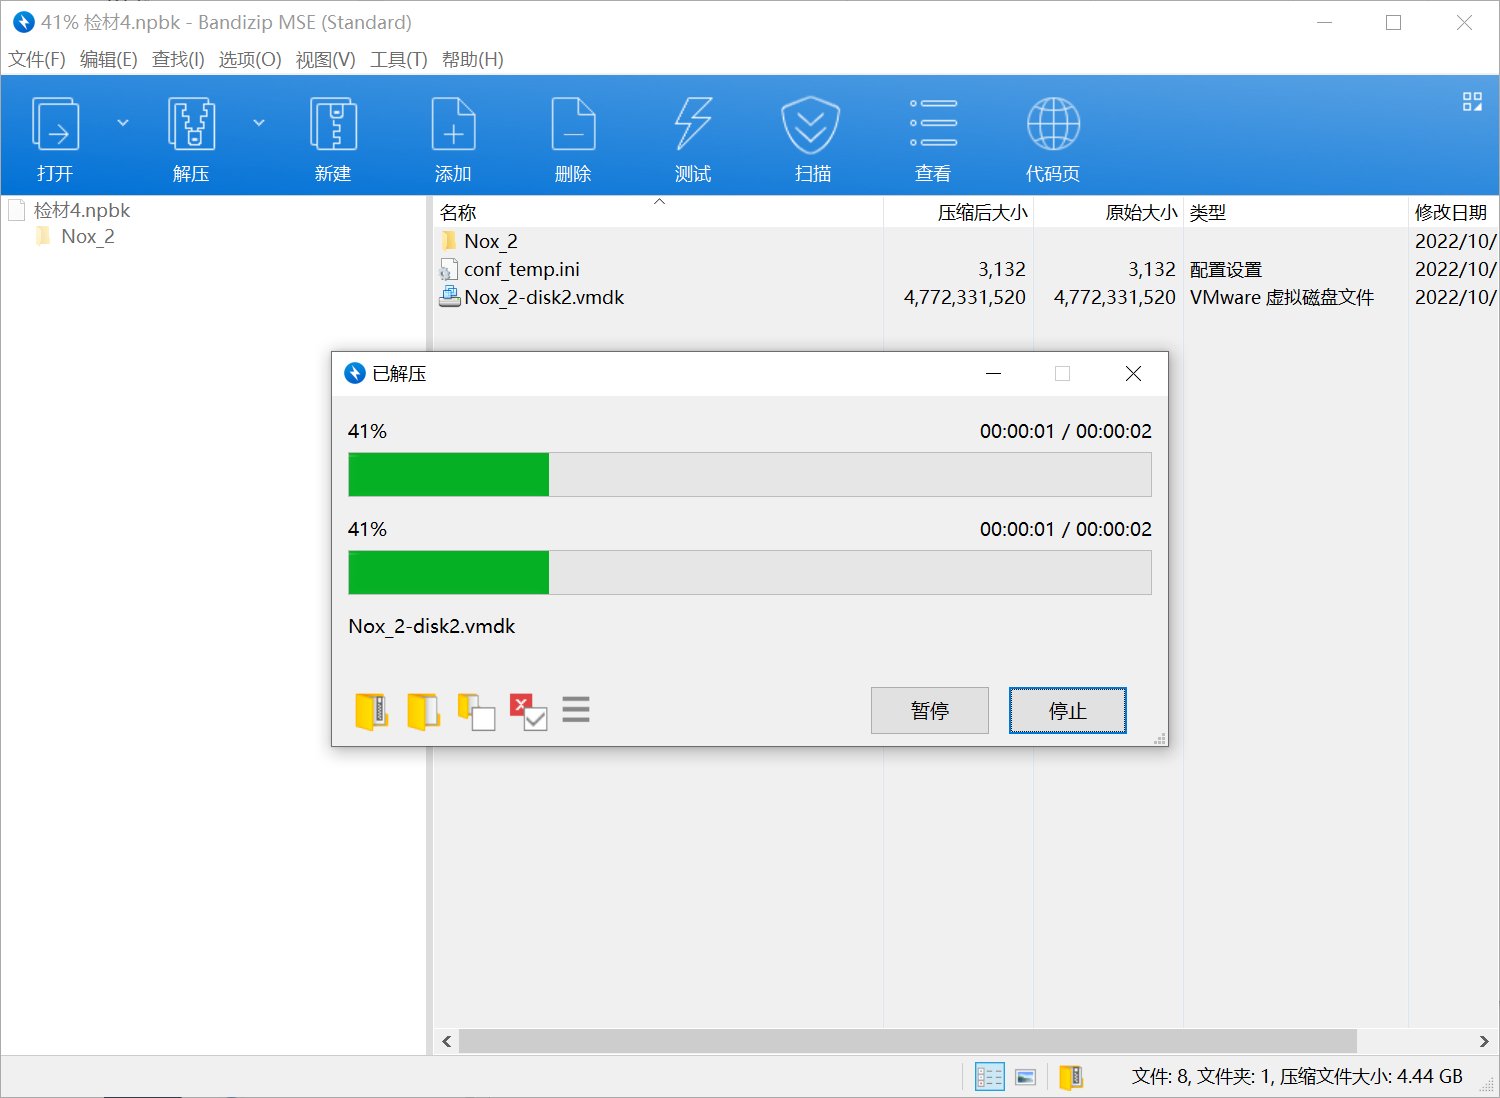Viewport: 1500px width, 1098px height.
Task: Select the Nox_2 folder in file list
Action: tap(490, 241)
